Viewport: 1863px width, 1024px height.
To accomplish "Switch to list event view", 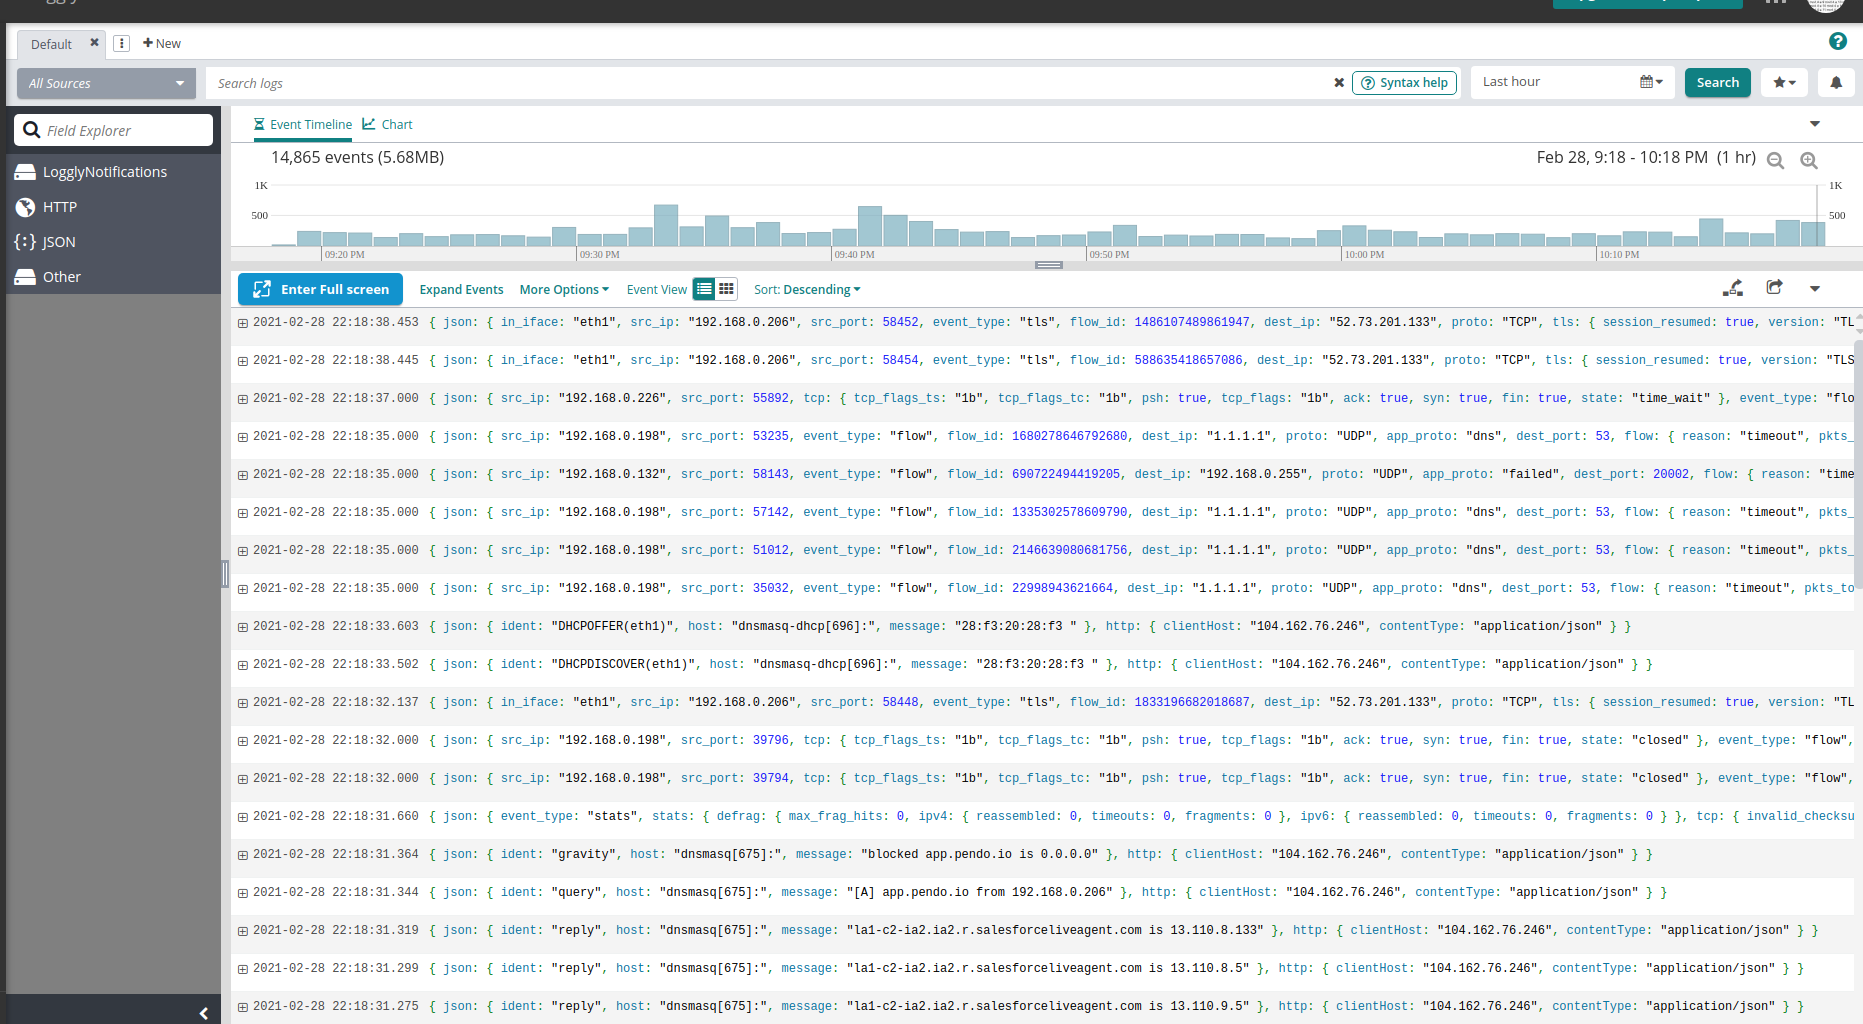I will coord(704,289).
